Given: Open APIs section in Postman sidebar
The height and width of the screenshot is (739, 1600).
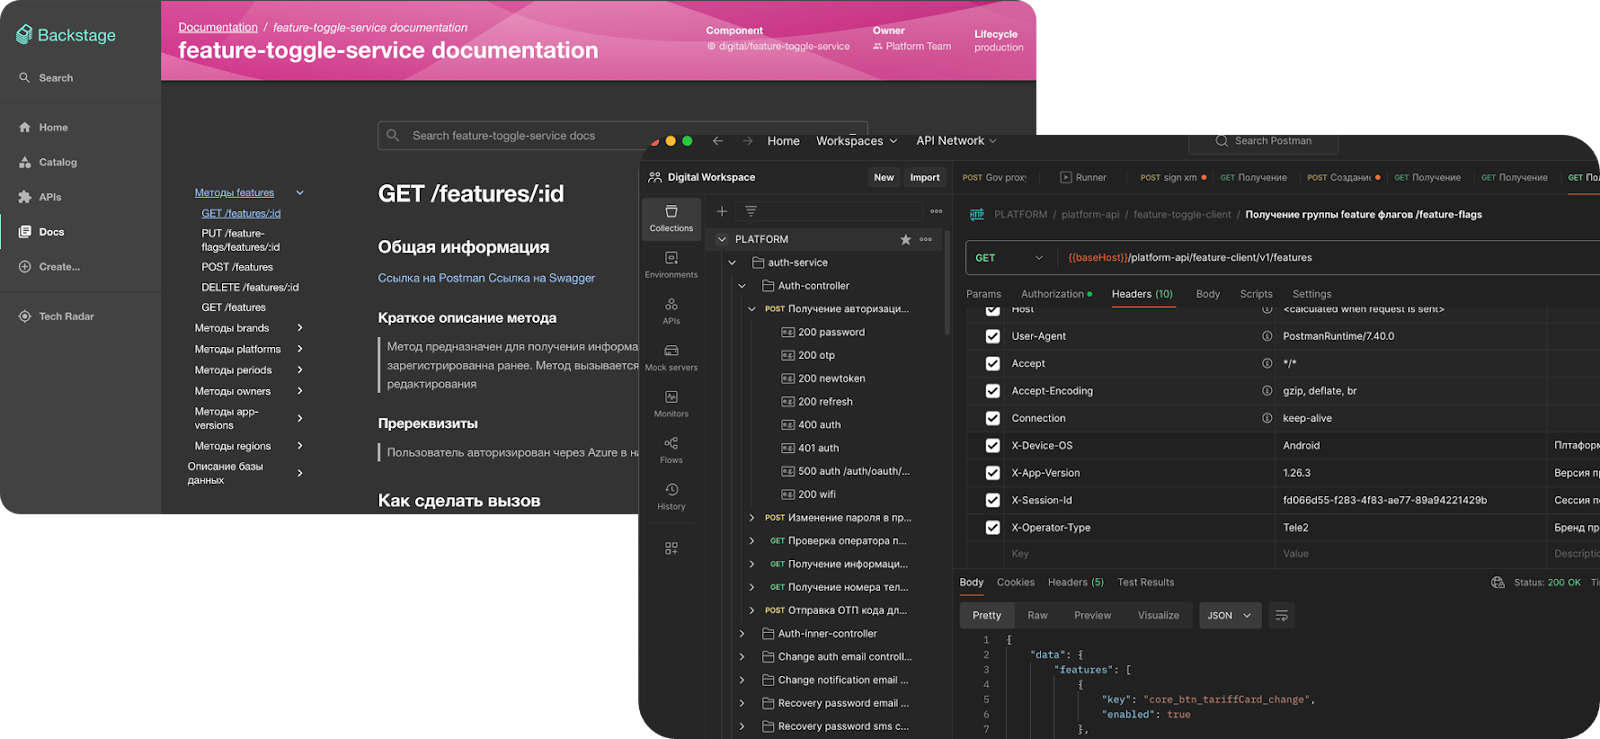Looking at the screenshot, I should (671, 311).
